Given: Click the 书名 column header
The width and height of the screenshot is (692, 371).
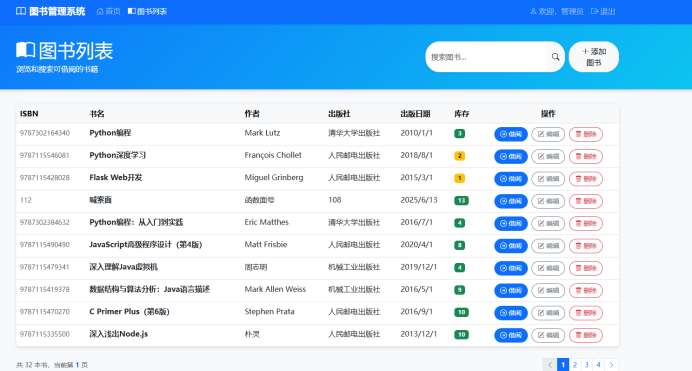Looking at the screenshot, I should tap(97, 114).
